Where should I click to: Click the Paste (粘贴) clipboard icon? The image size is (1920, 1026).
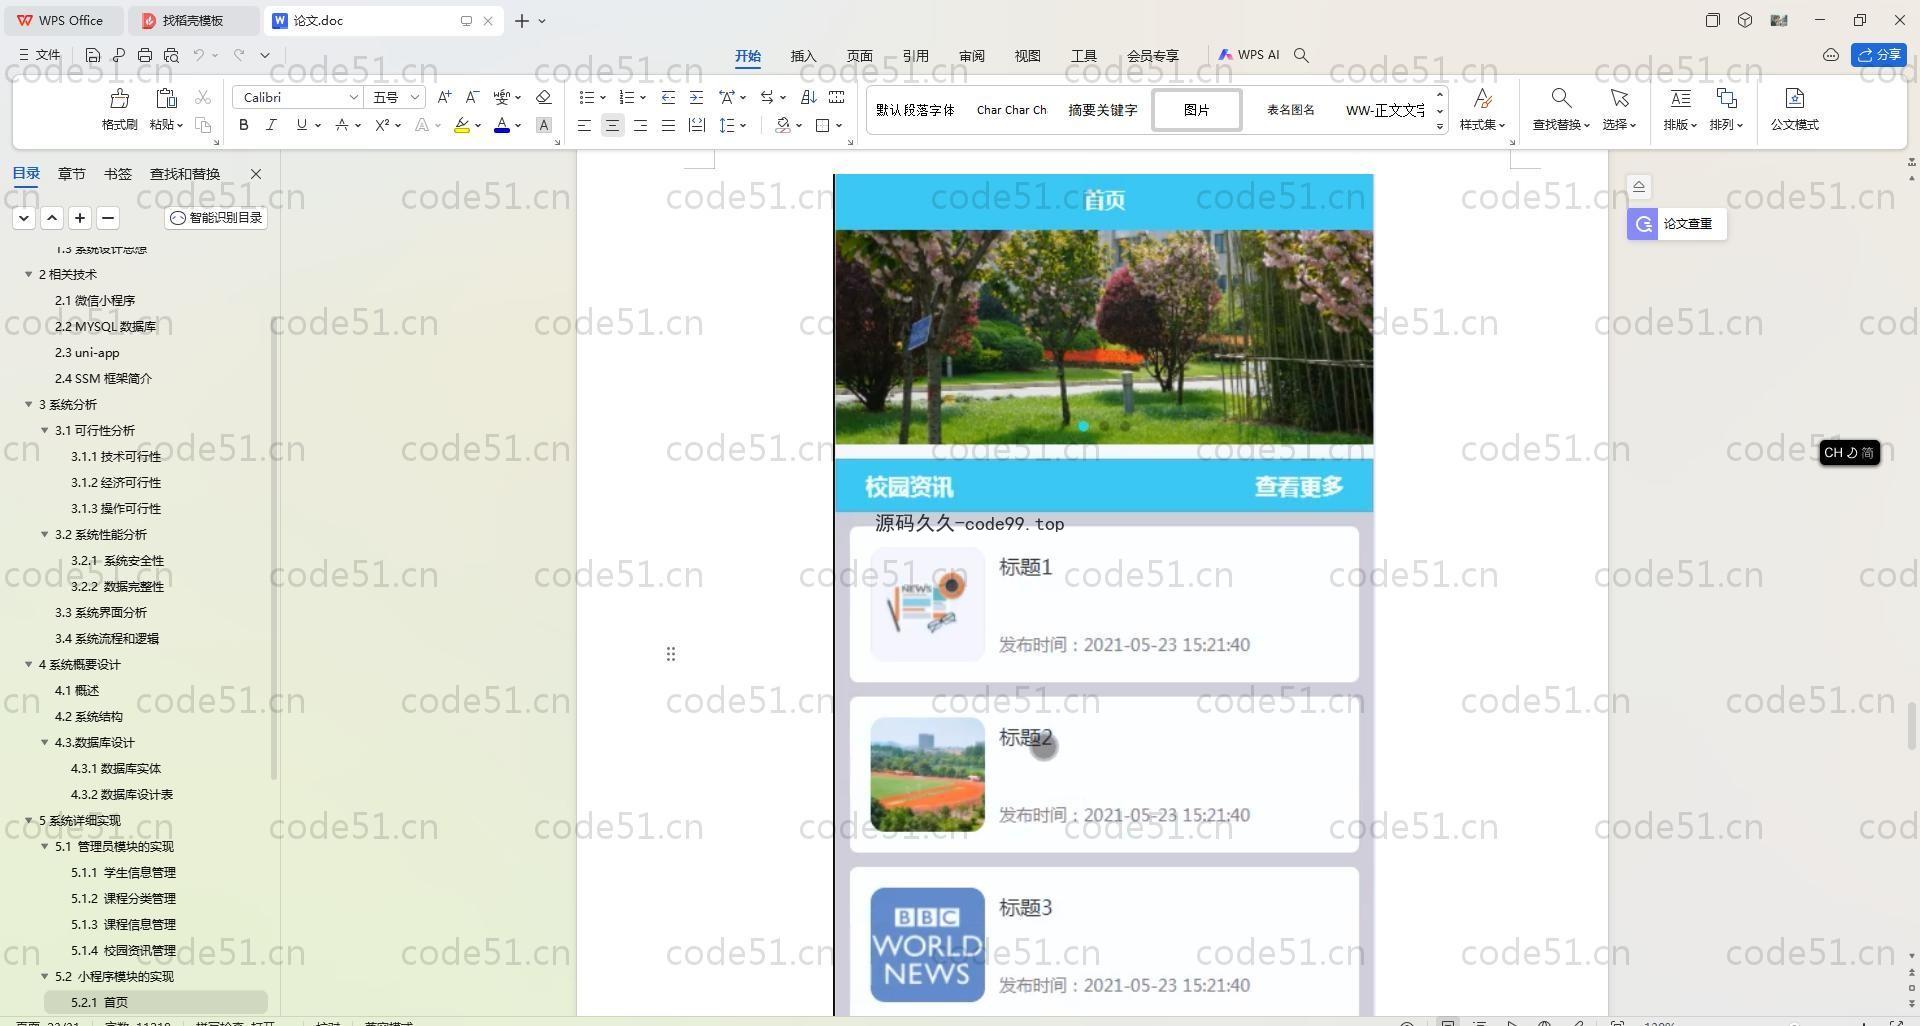pos(166,98)
